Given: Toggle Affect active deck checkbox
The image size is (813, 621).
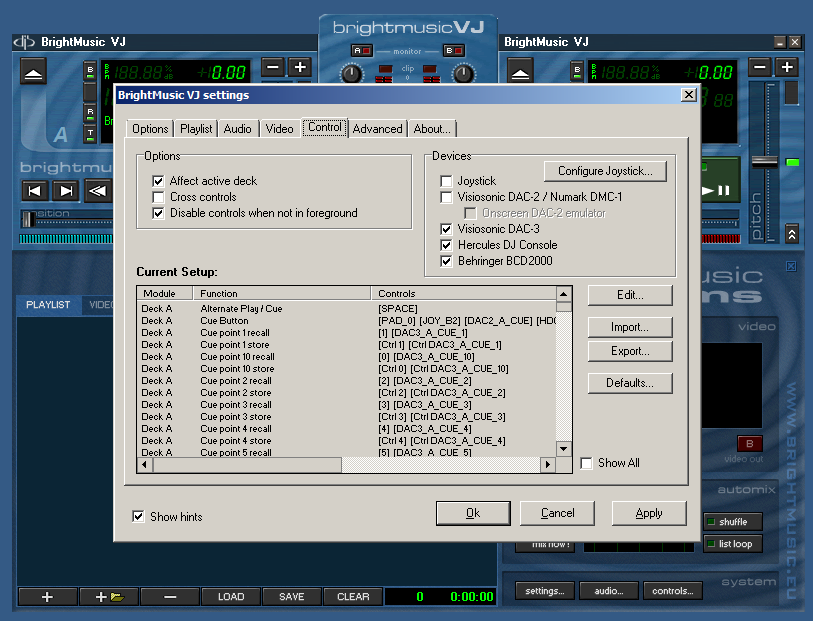Looking at the screenshot, I should click(158, 181).
